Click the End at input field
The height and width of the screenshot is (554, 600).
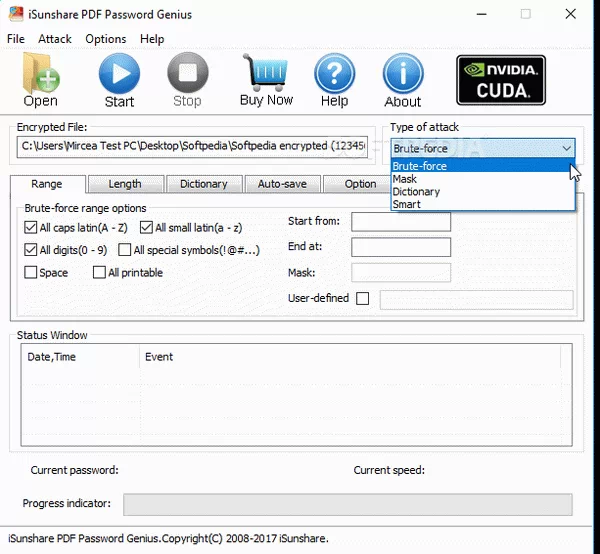401,247
